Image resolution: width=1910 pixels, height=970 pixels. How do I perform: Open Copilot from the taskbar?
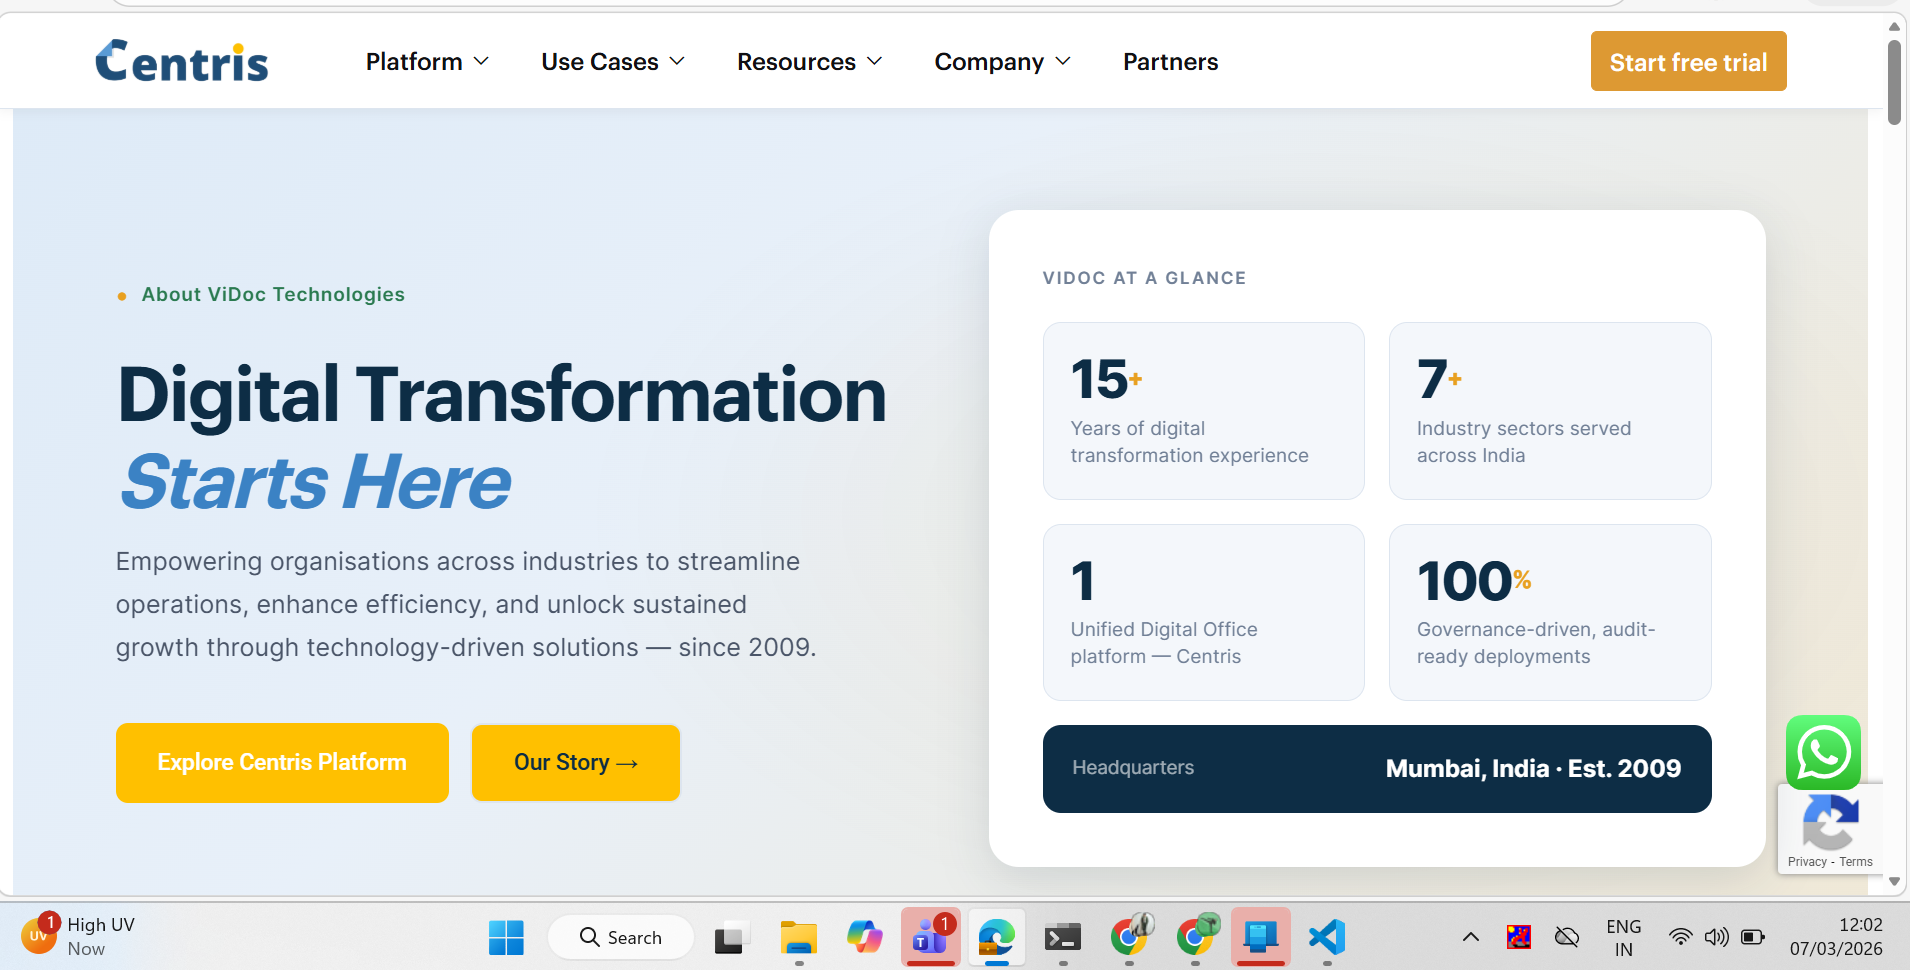point(864,937)
